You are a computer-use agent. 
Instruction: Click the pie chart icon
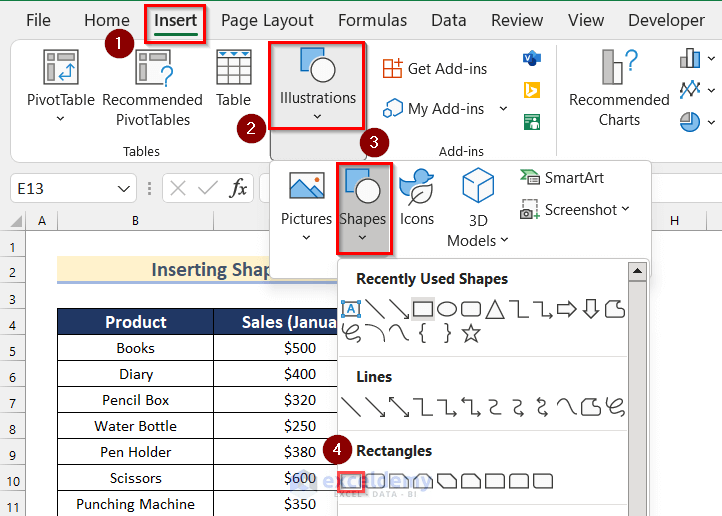click(x=690, y=122)
